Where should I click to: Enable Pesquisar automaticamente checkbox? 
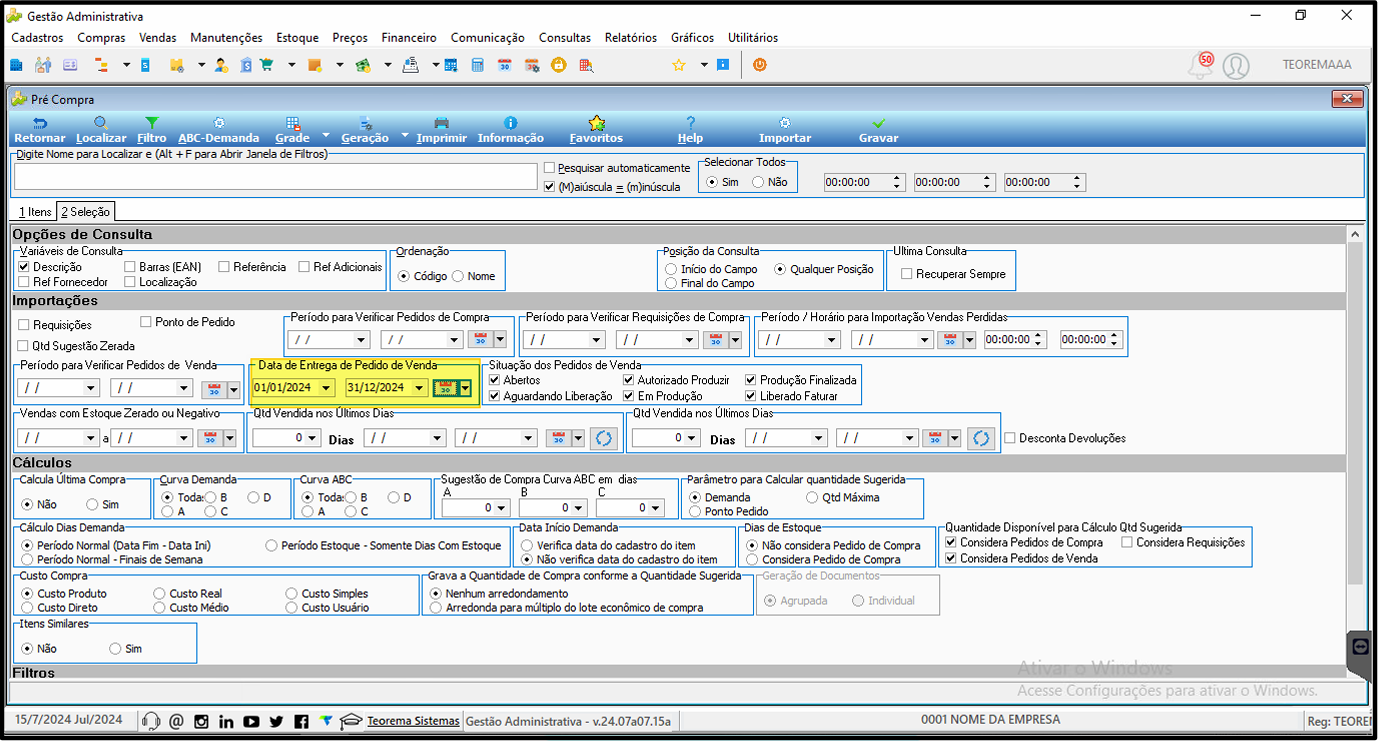click(549, 168)
